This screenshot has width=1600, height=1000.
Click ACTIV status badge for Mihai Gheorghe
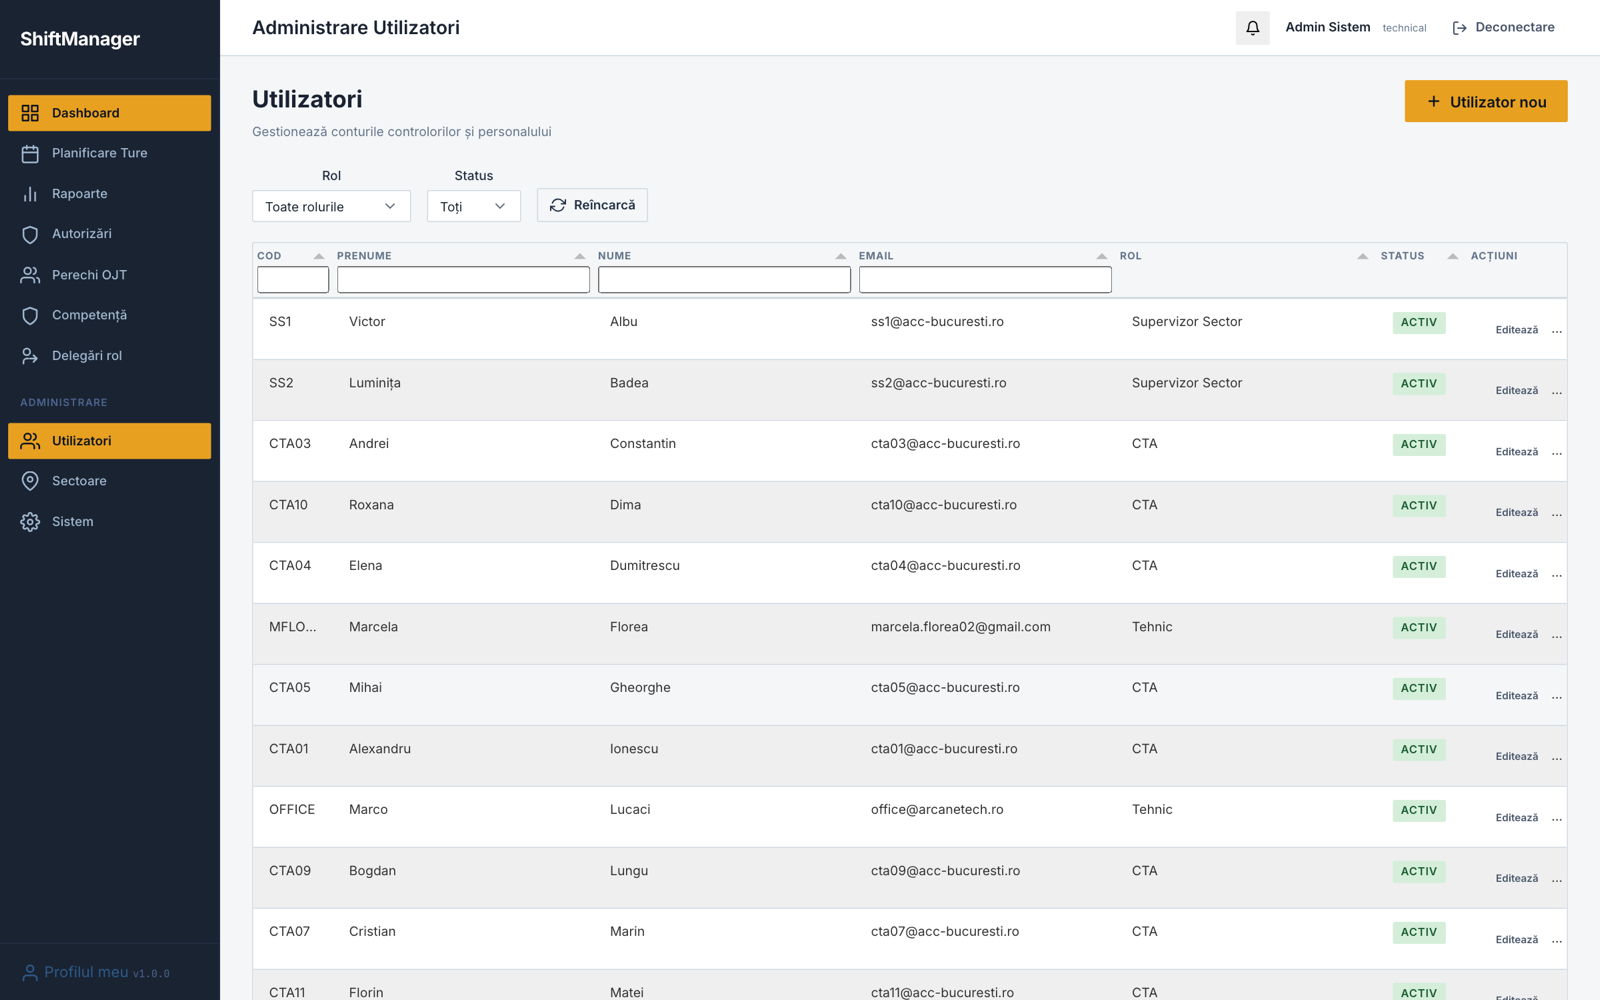(1419, 689)
